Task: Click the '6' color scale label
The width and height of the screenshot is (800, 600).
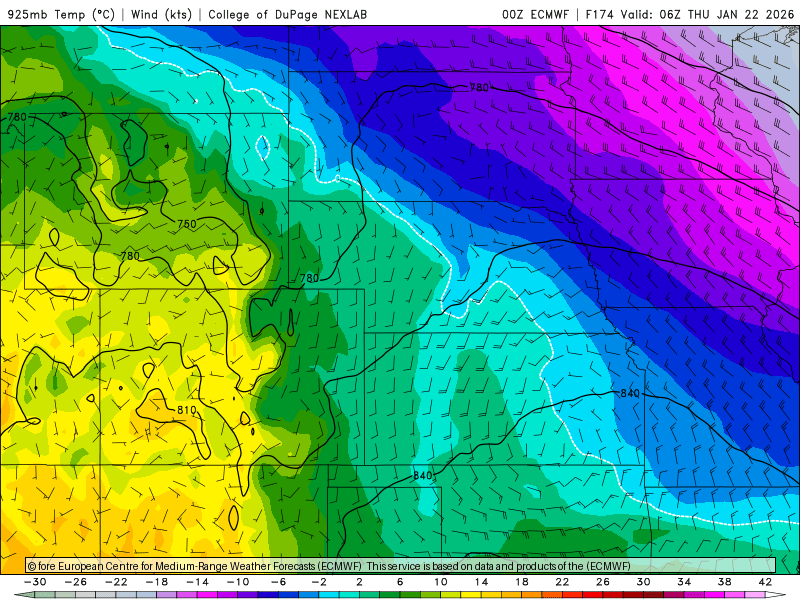Action: pyautogui.click(x=400, y=582)
